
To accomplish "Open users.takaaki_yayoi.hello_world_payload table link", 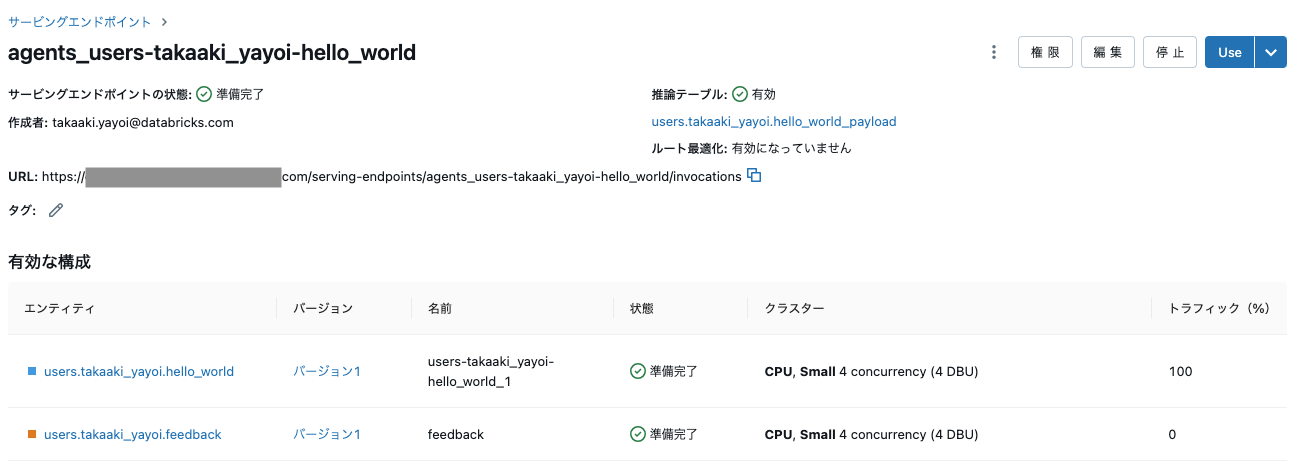I will tap(774, 121).
